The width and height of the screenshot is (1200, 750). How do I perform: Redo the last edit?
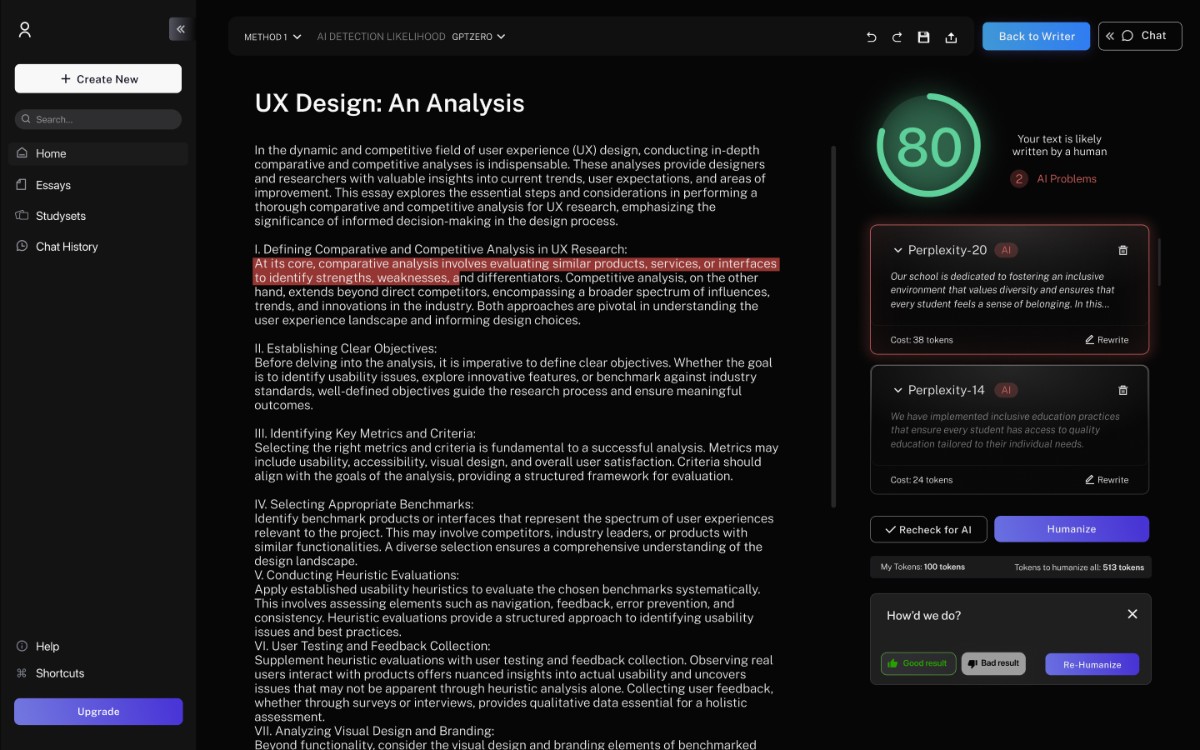(x=897, y=37)
